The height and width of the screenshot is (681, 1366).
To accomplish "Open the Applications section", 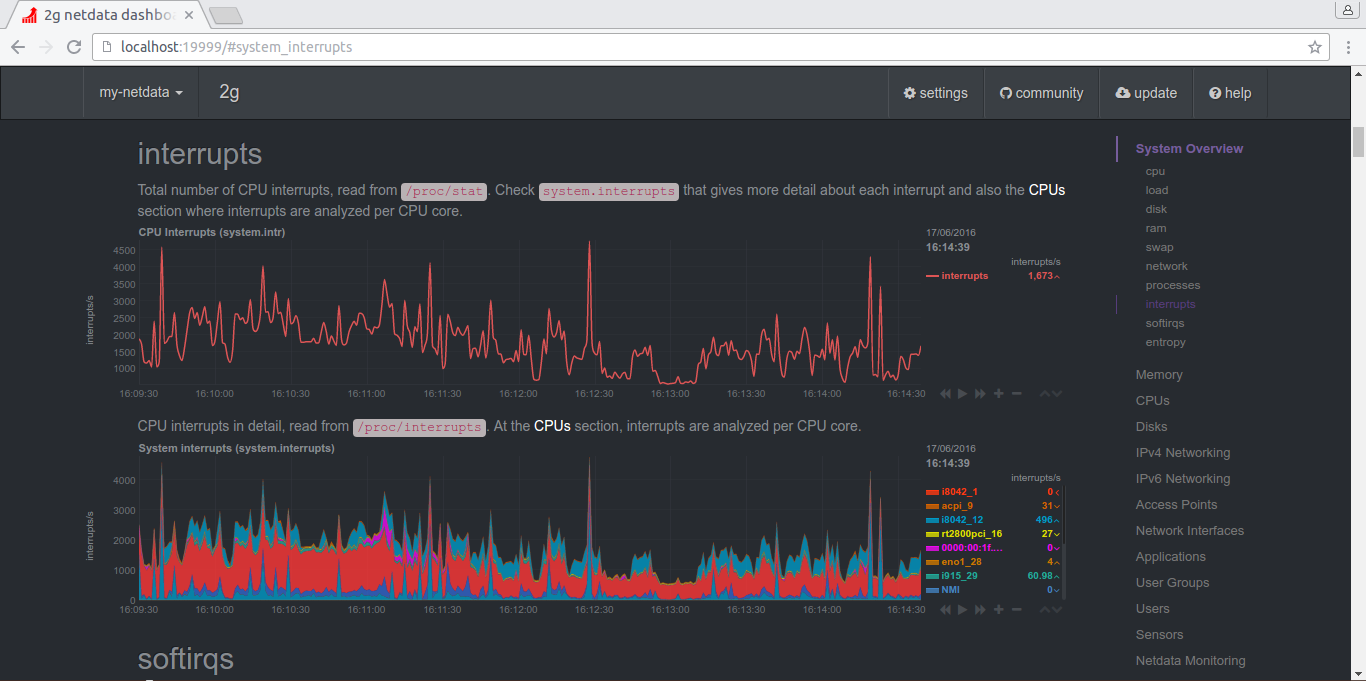I will coord(1171,557).
